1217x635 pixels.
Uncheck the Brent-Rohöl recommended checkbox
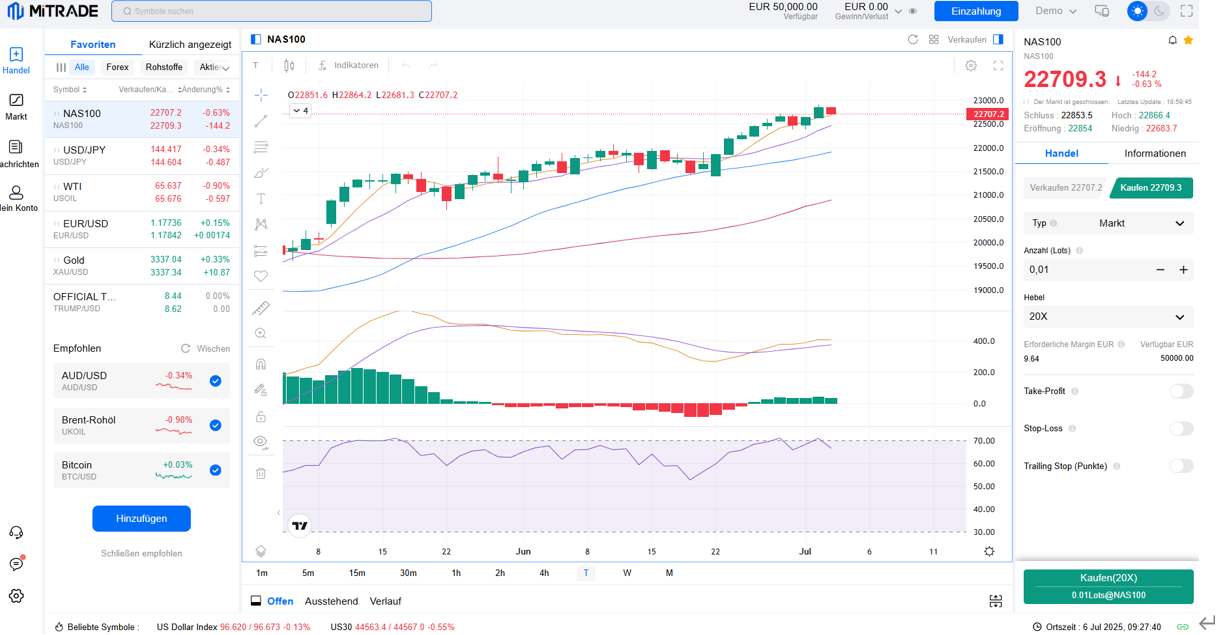point(215,425)
